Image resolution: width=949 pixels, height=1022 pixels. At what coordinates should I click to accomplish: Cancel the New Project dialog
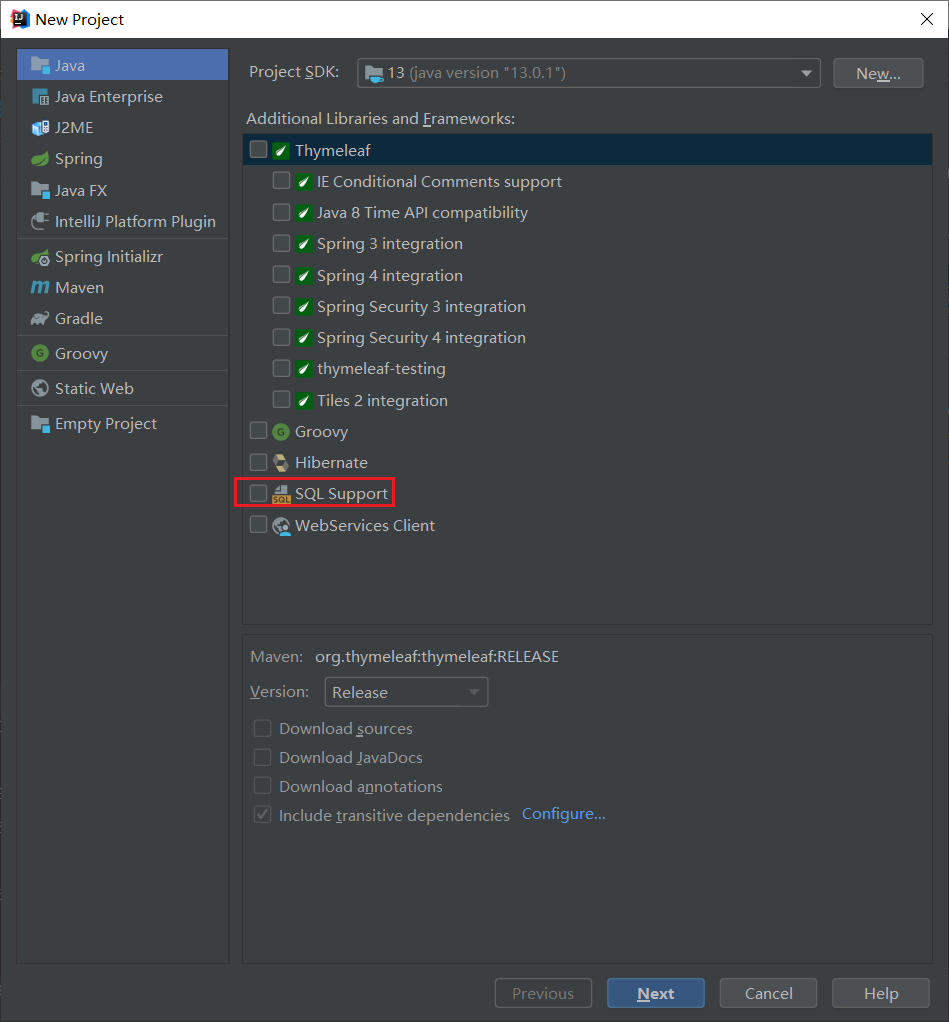click(x=768, y=993)
